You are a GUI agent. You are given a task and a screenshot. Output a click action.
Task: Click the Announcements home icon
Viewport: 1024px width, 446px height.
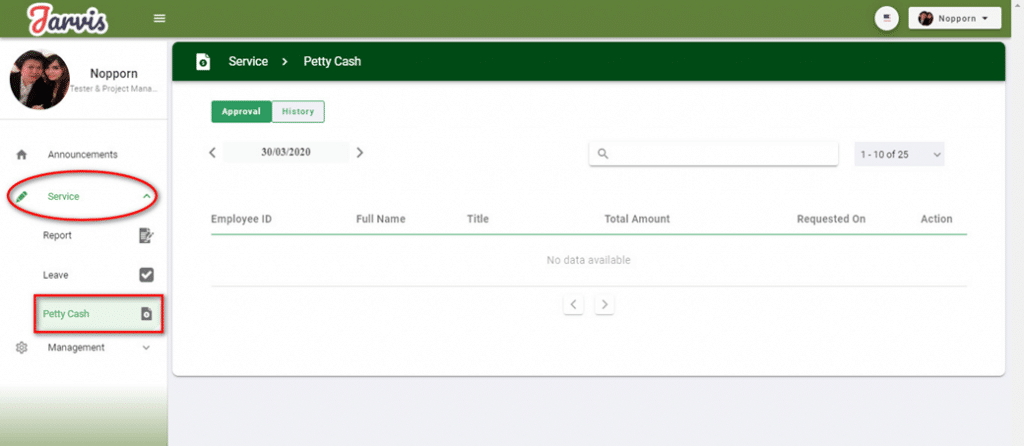pos(21,155)
